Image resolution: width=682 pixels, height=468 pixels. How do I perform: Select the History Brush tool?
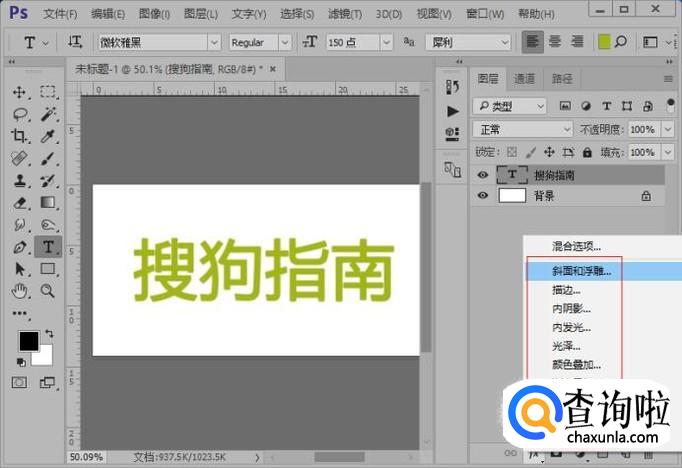coord(48,181)
